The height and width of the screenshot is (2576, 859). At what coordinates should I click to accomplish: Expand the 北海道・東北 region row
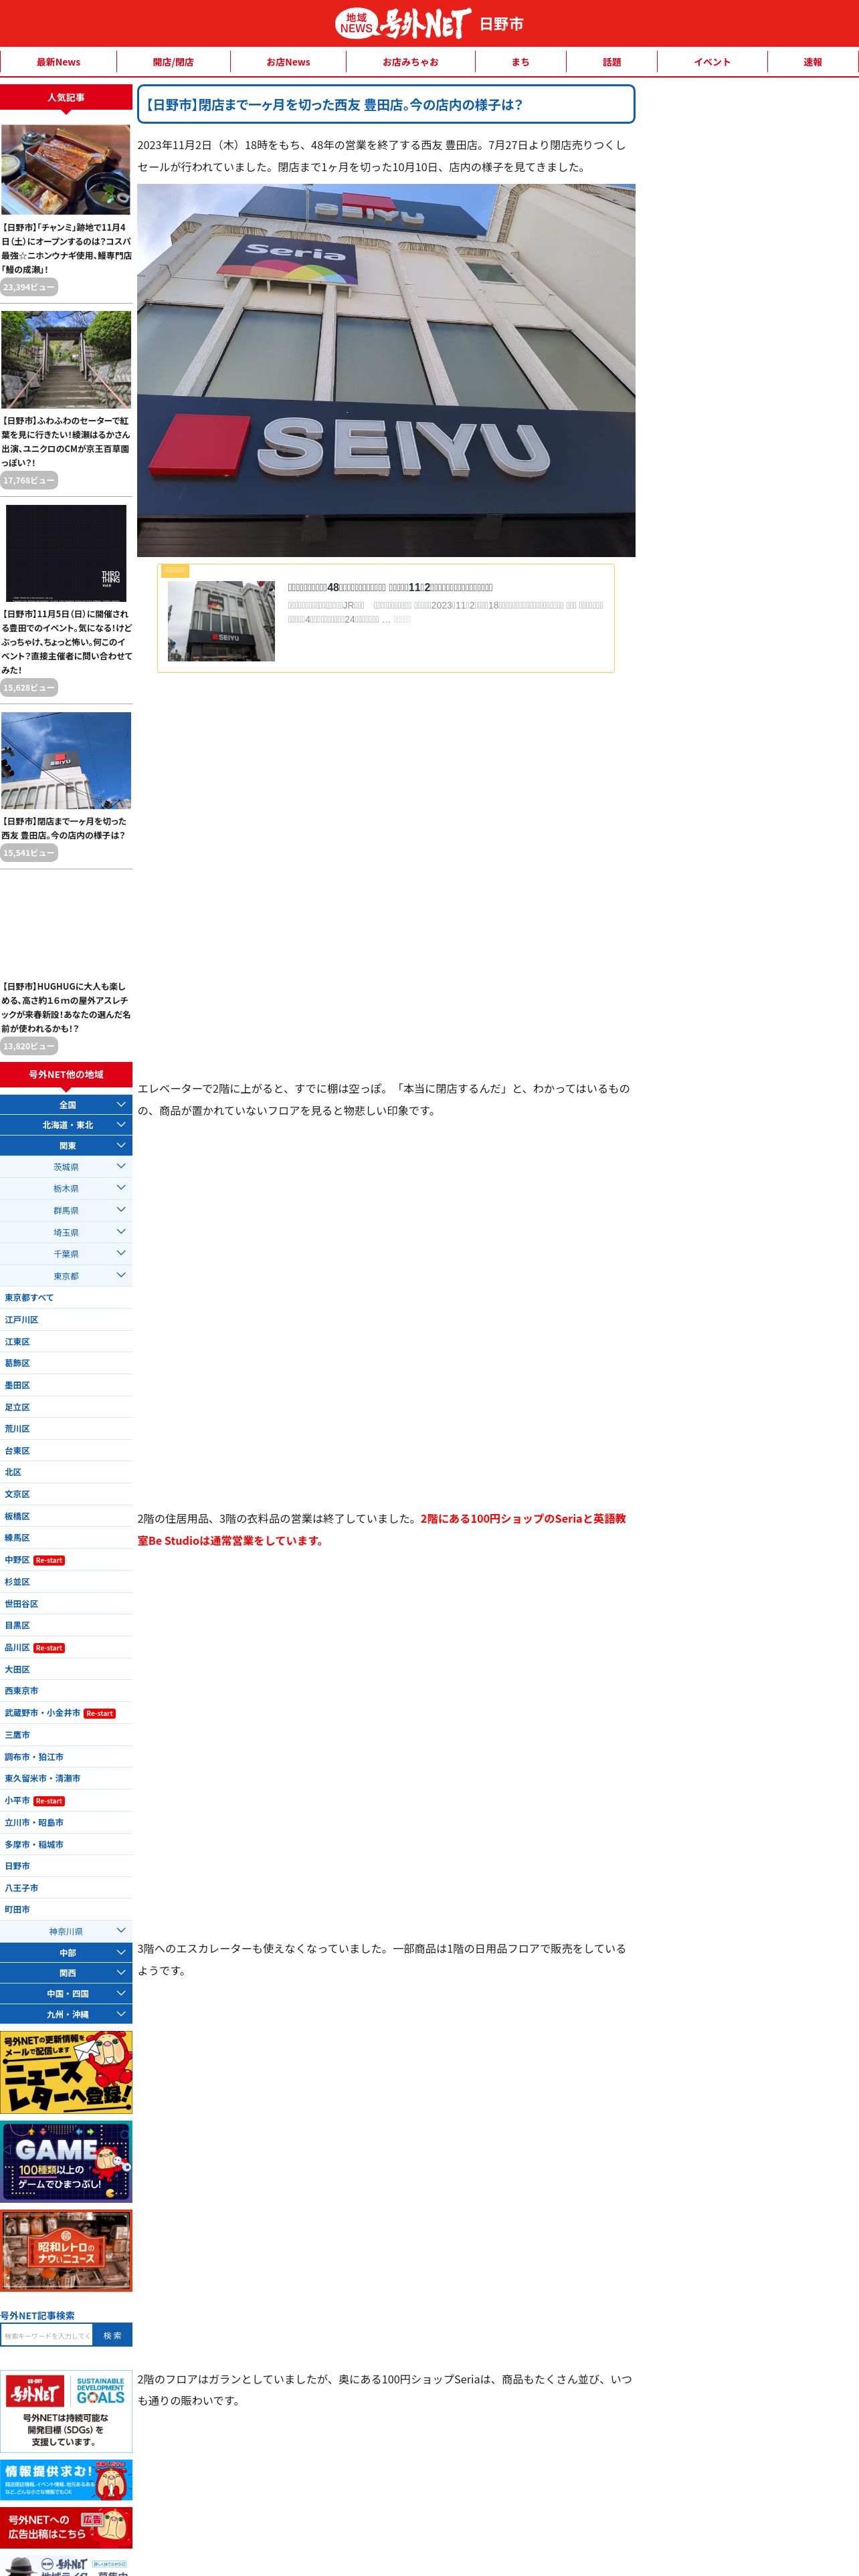[x=66, y=1125]
